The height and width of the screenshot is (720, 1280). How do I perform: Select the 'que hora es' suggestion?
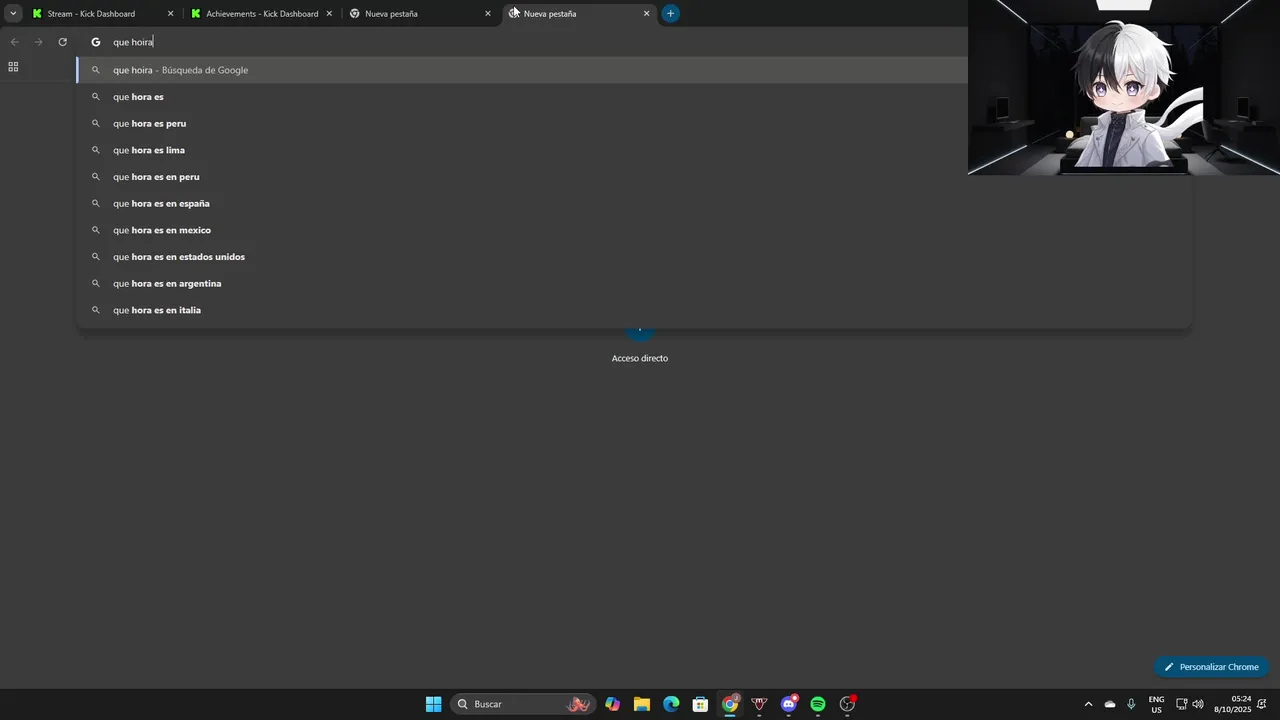(x=633, y=97)
